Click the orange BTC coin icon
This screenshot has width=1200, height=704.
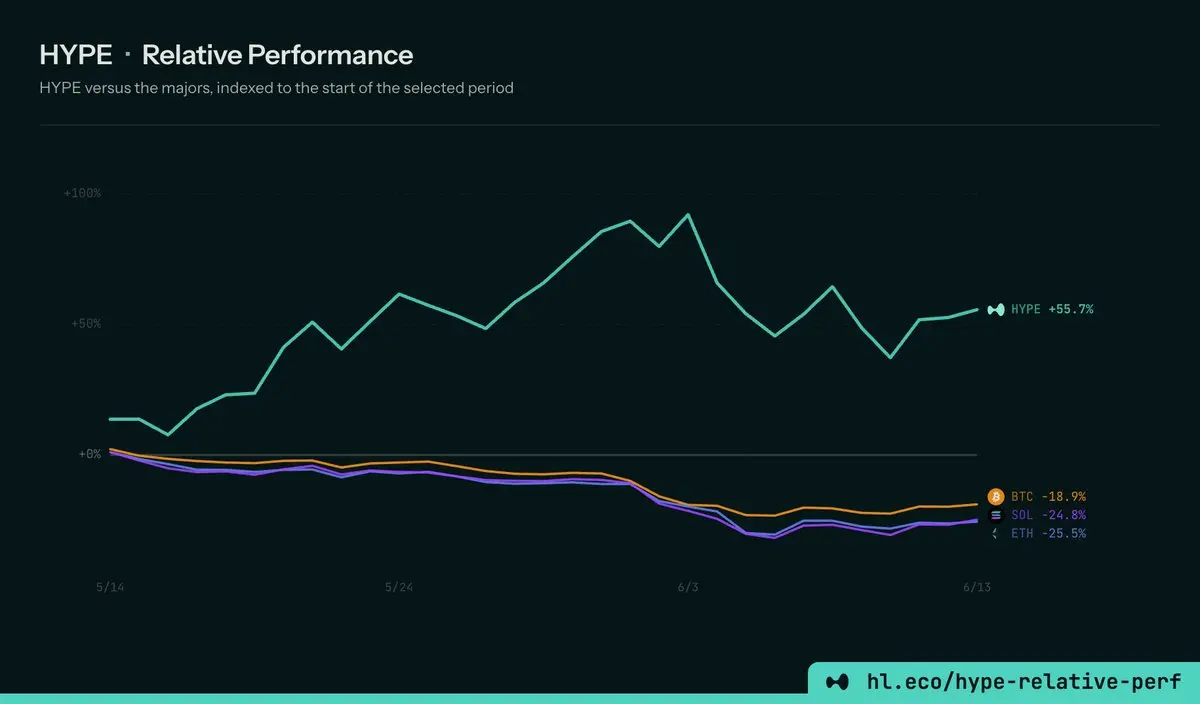pyautogui.click(x=995, y=496)
